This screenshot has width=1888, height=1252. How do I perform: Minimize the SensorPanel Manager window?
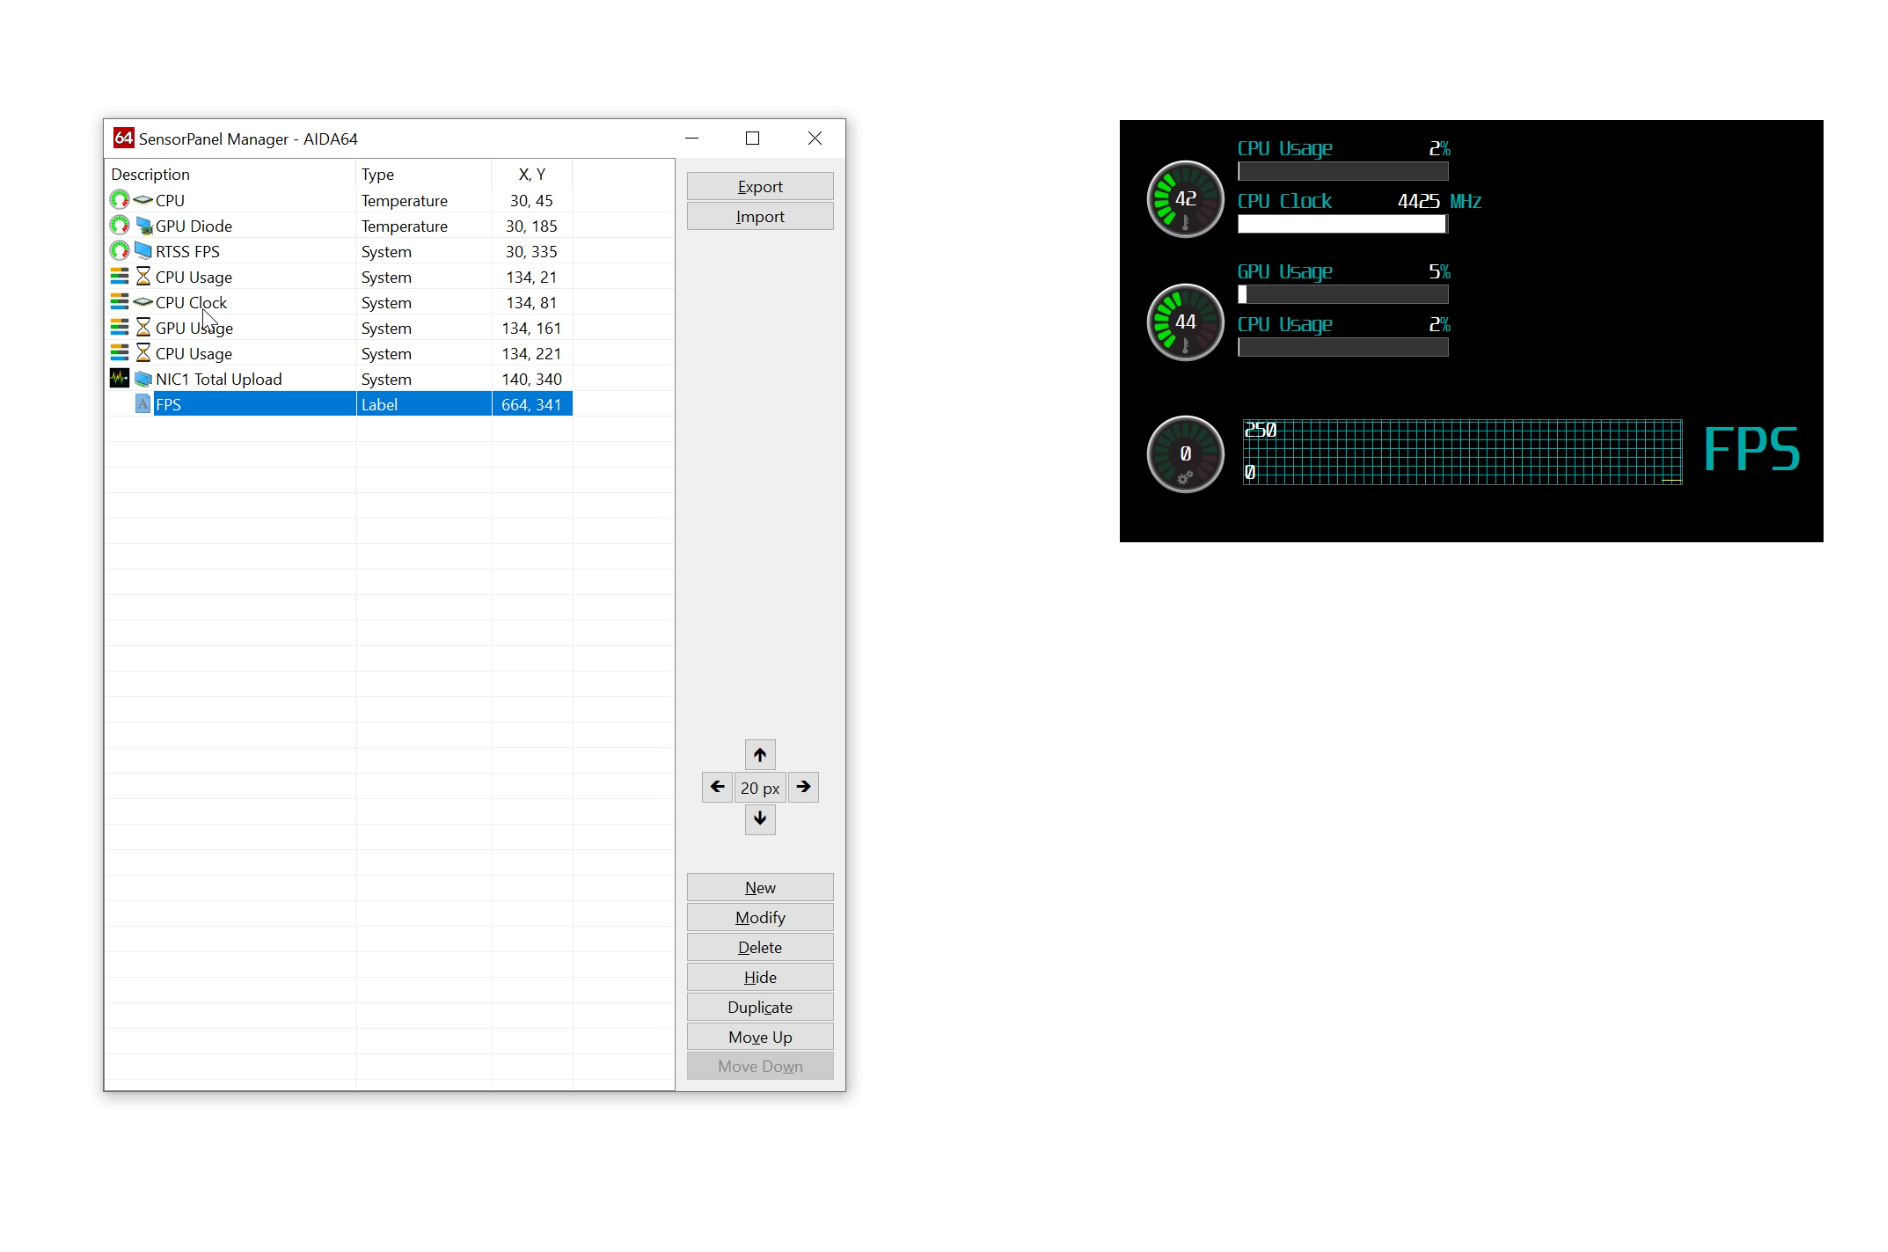pyautogui.click(x=692, y=138)
